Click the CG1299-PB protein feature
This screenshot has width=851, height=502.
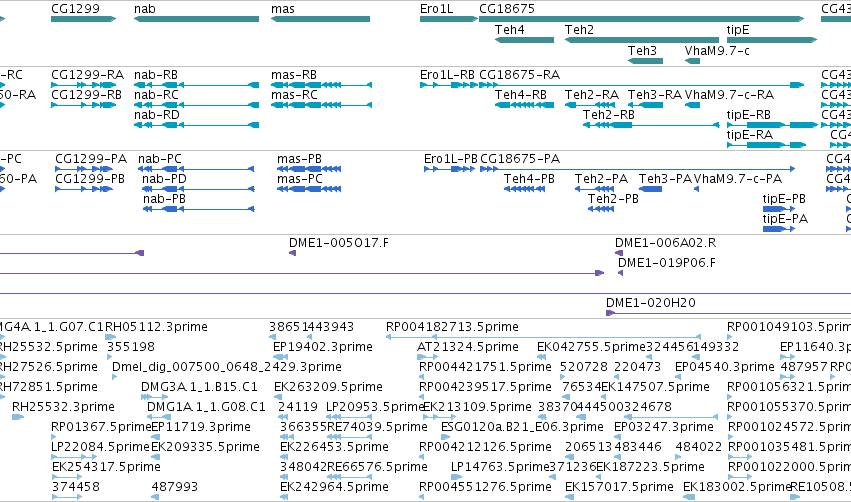(84, 189)
